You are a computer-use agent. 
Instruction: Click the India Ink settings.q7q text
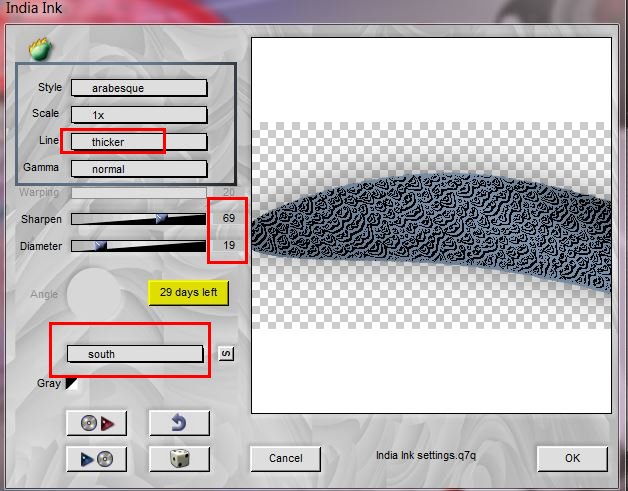[x=426, y=456]
